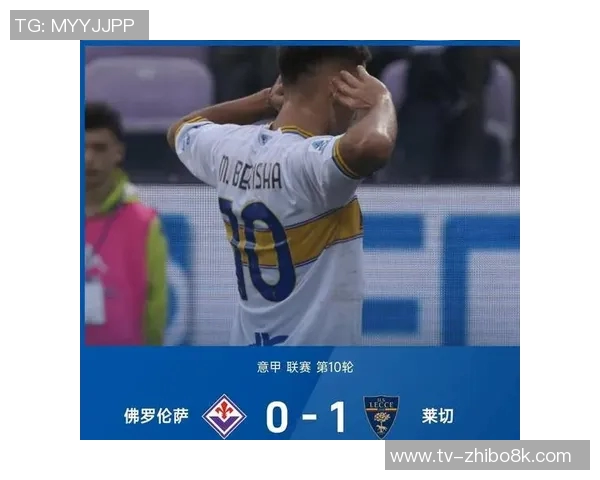Click the lanyard pass on the pink bib
The width and height of the screenshot is (600, 480).
click(x=95, y=301)
